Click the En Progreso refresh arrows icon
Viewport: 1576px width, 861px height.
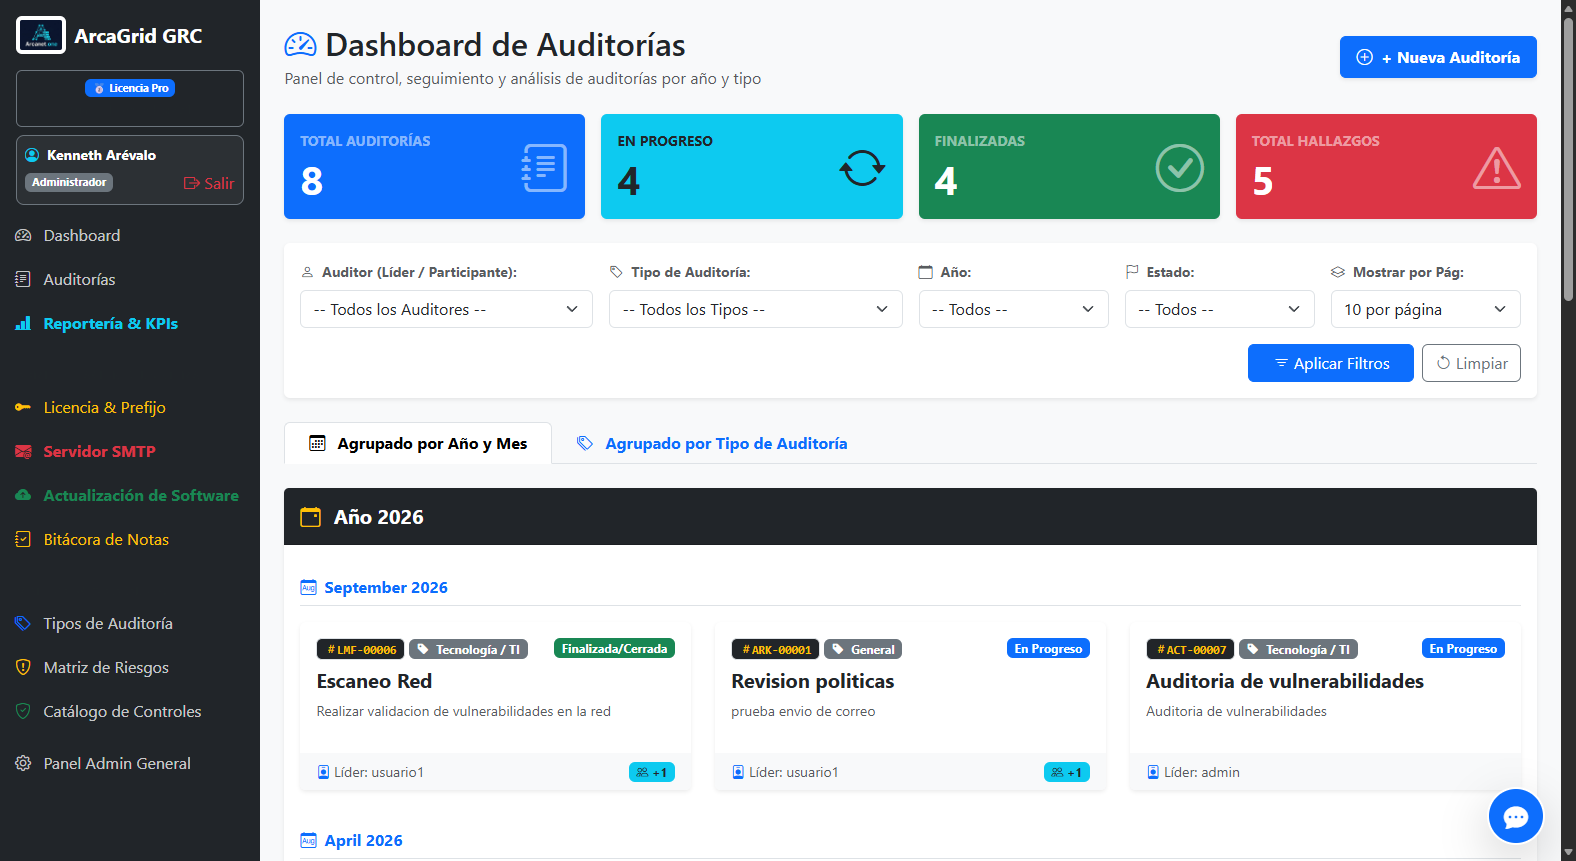click(862, 168)
